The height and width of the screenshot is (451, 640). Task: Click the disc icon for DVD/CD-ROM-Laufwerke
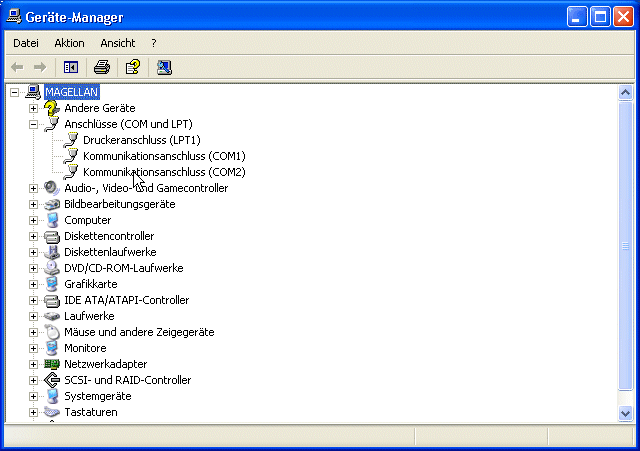click(52, 268)
